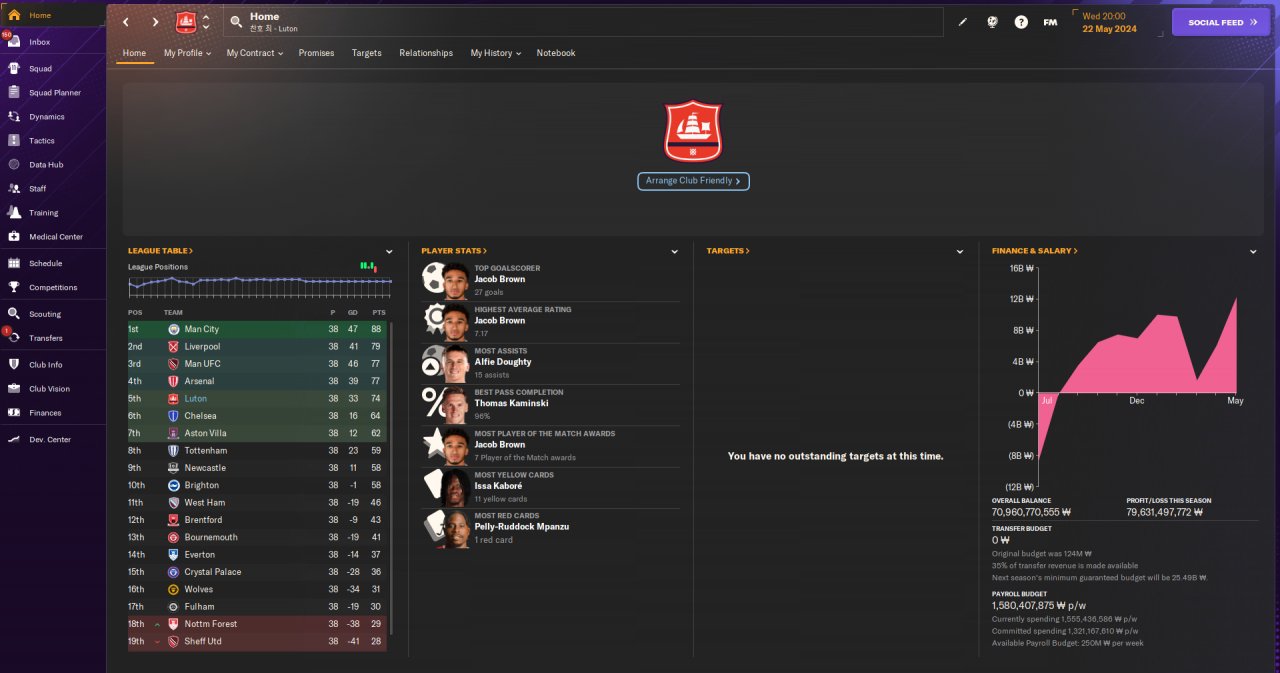
Task: Open the Relationships tab
Action: 426,53
